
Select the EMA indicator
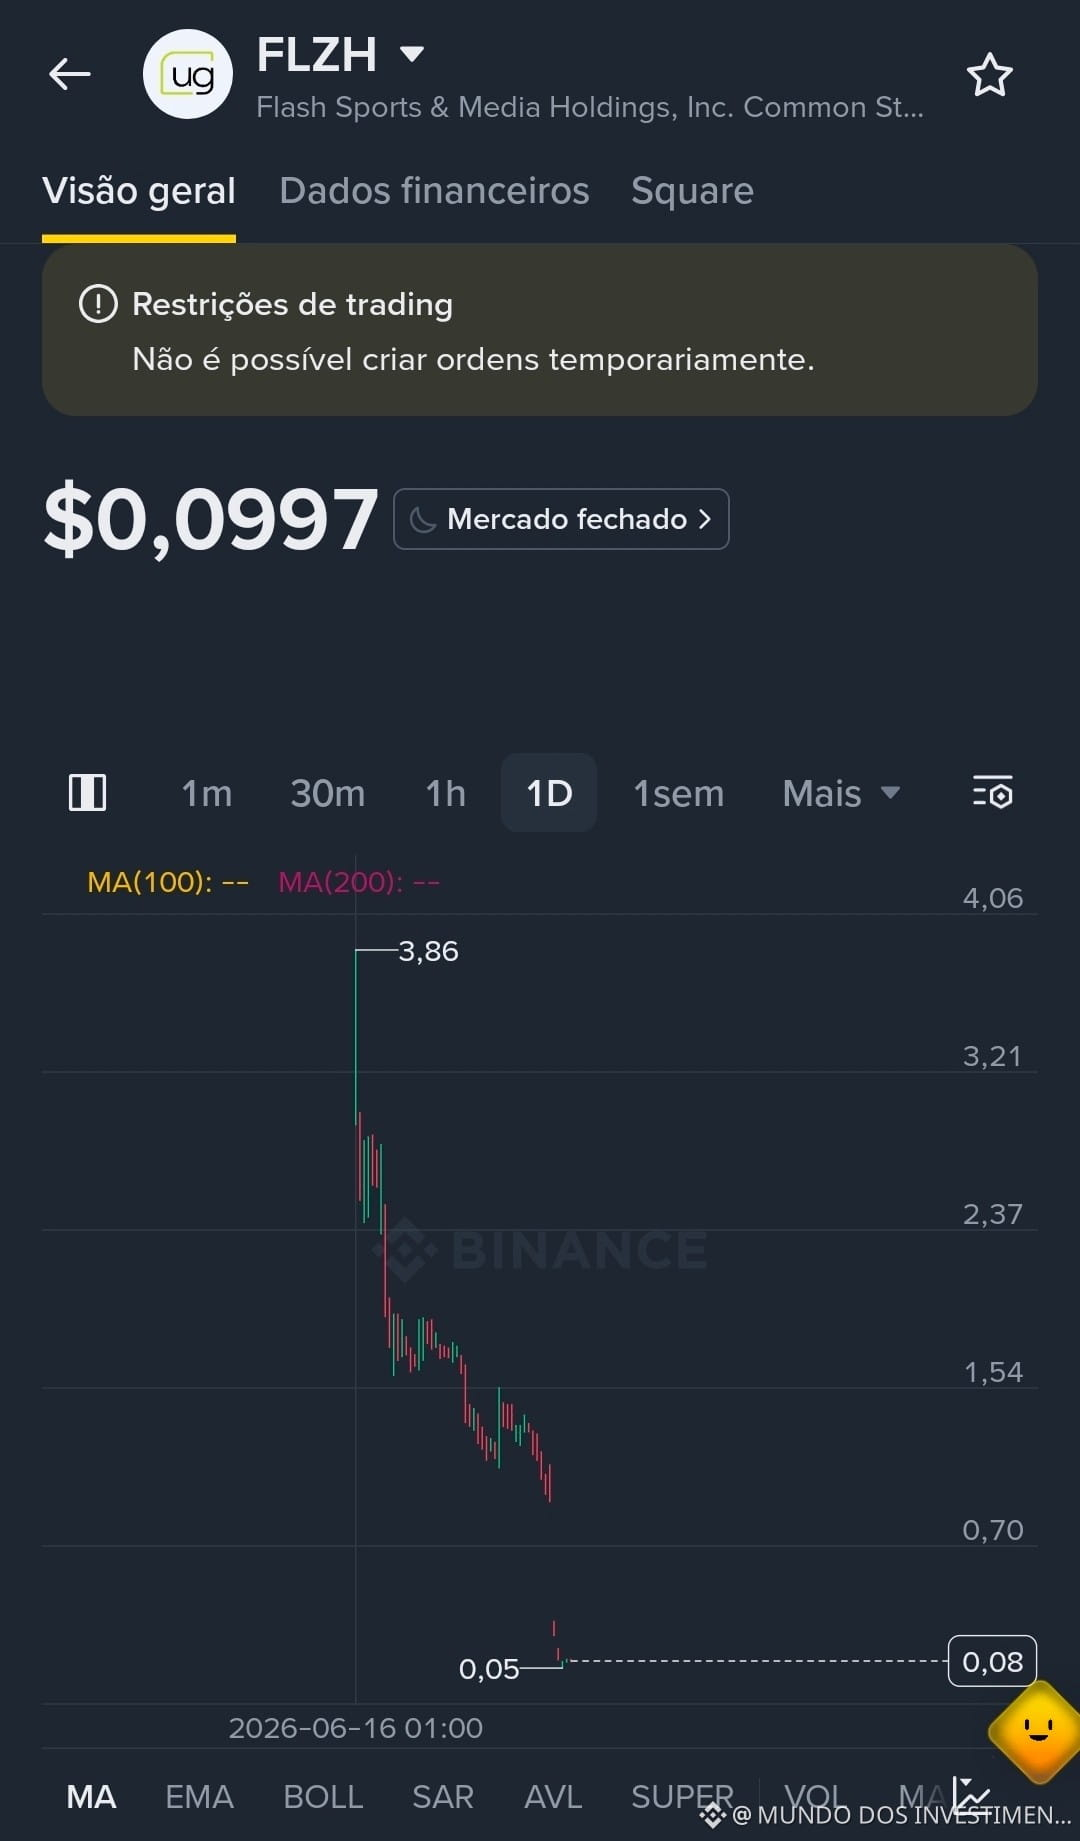199,1797
